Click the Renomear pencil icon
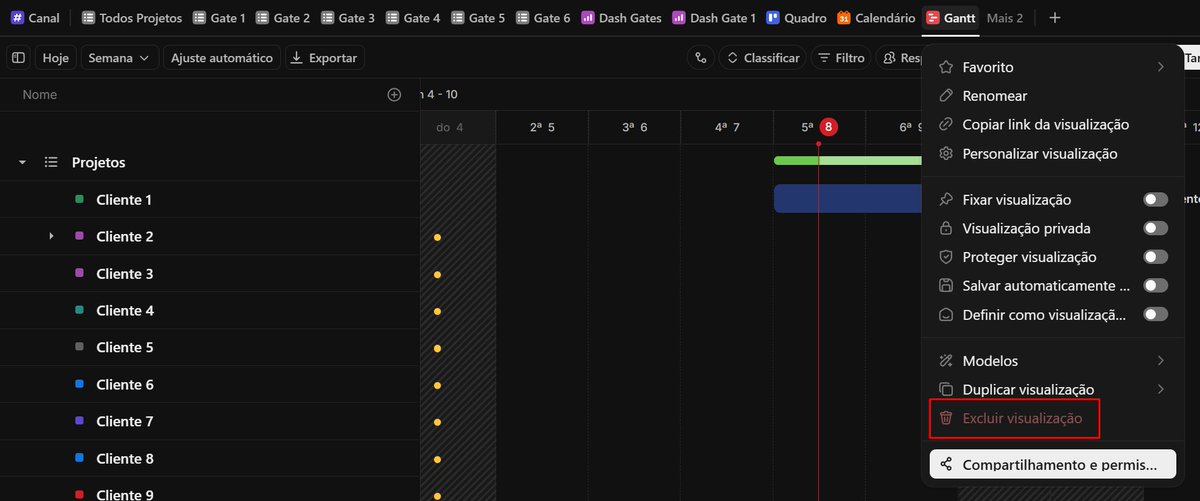This screenshot has width=1200, height=501. click(946, 96)
